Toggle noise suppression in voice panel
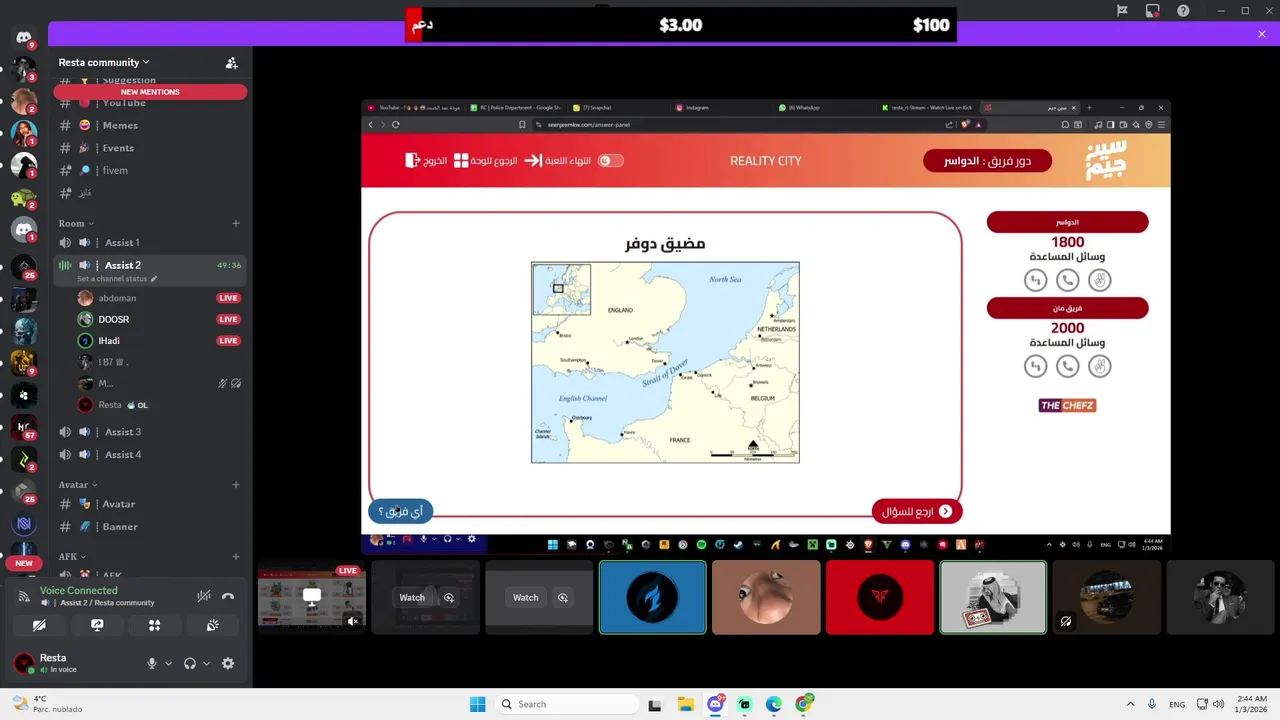The width and height of the screenshot is (1280, 720). [204, 596]
